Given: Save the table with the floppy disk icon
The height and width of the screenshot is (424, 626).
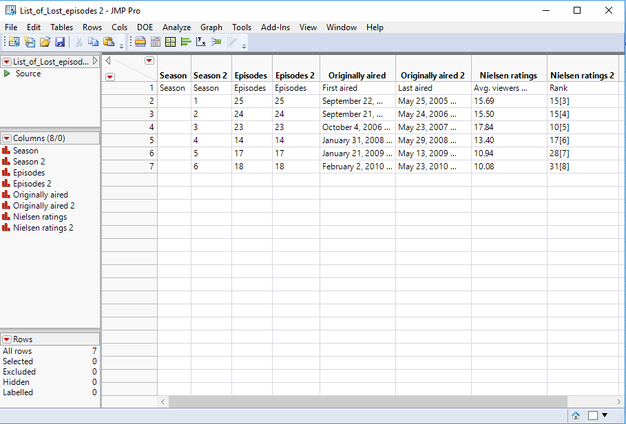Looking at the screenshot, I should 60,42.
